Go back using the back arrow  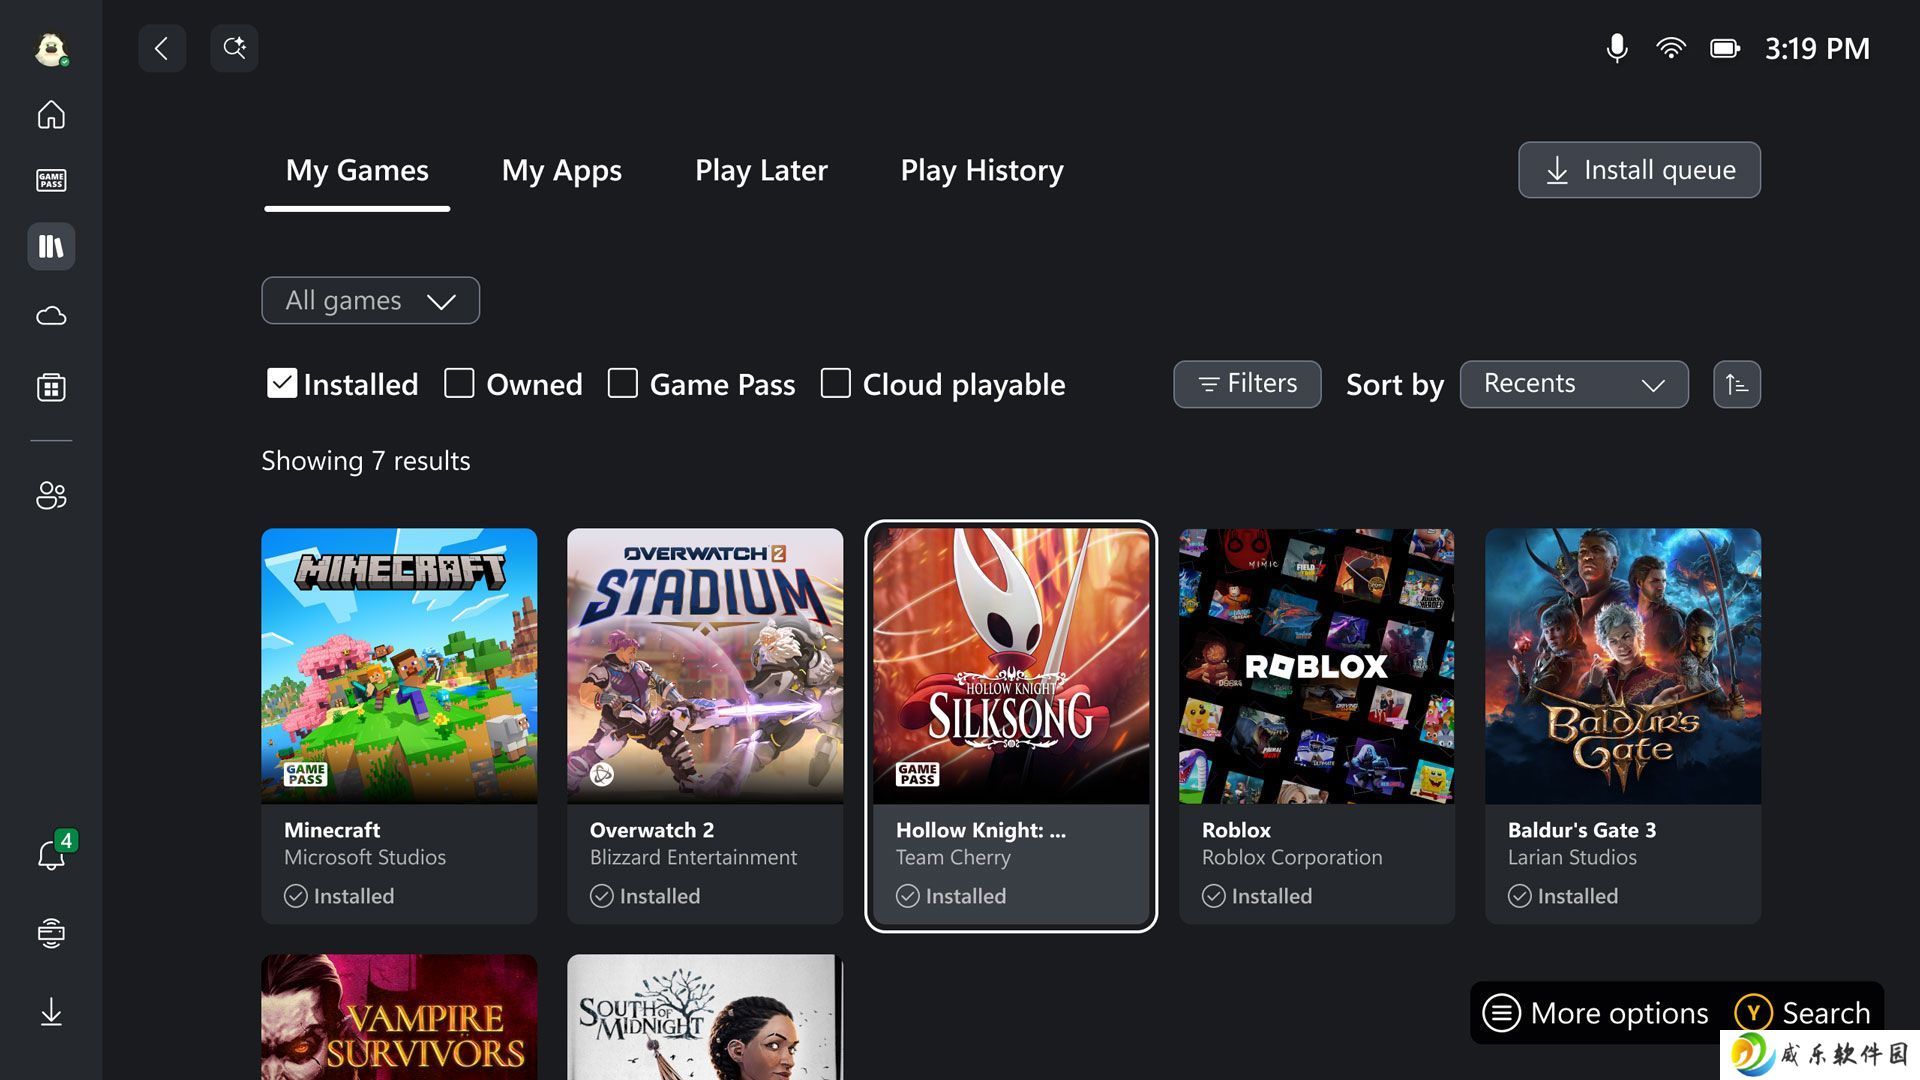click(x=162, y=48)
